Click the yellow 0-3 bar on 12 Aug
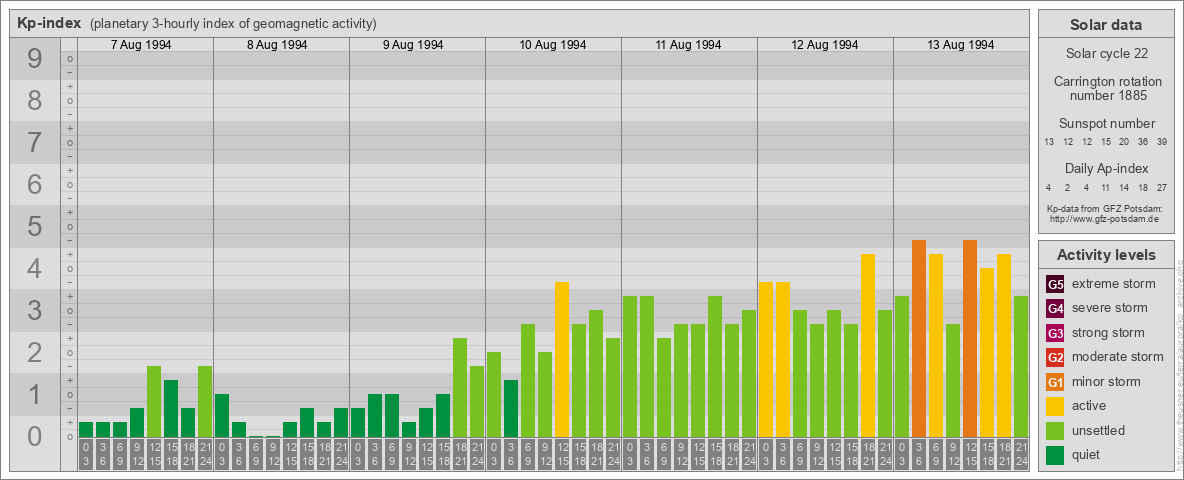 pos(766,359)
